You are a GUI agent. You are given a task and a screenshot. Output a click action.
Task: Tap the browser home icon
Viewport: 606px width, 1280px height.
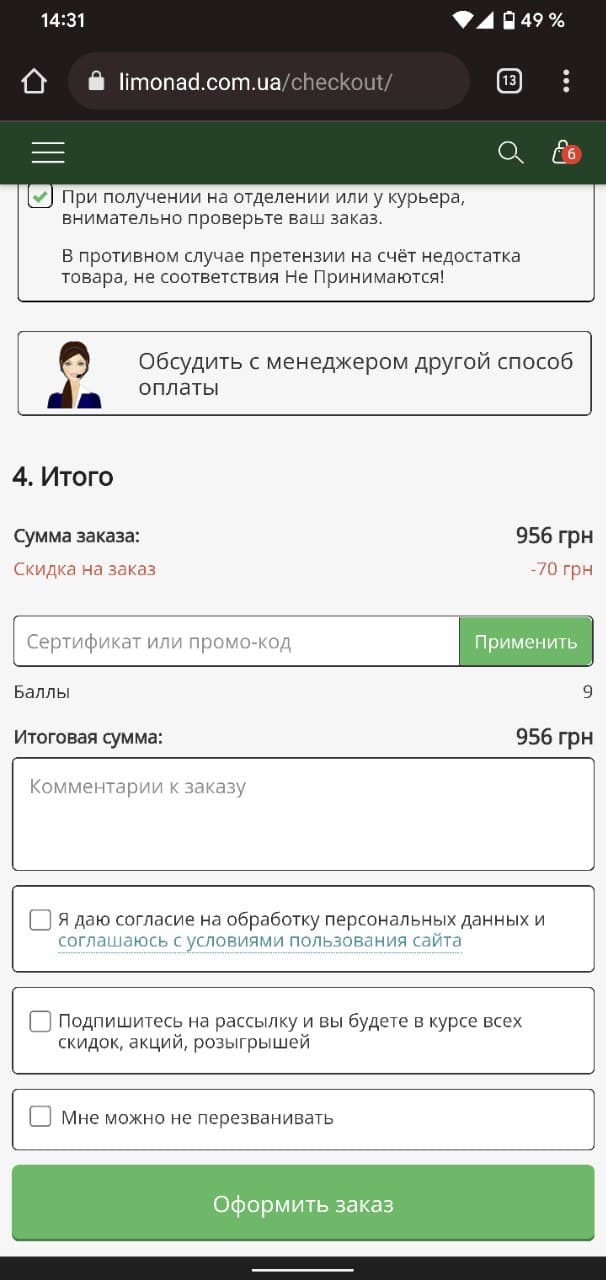[x=34, y=81]
